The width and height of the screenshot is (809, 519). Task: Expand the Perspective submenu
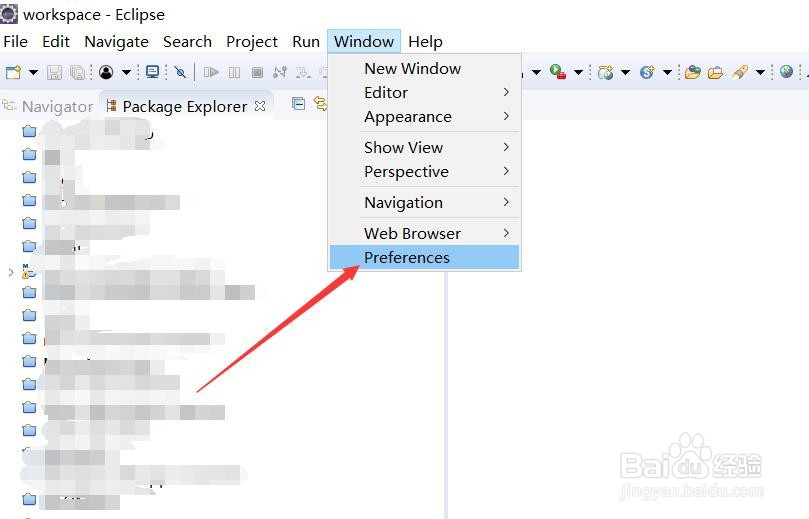(424, 171)
